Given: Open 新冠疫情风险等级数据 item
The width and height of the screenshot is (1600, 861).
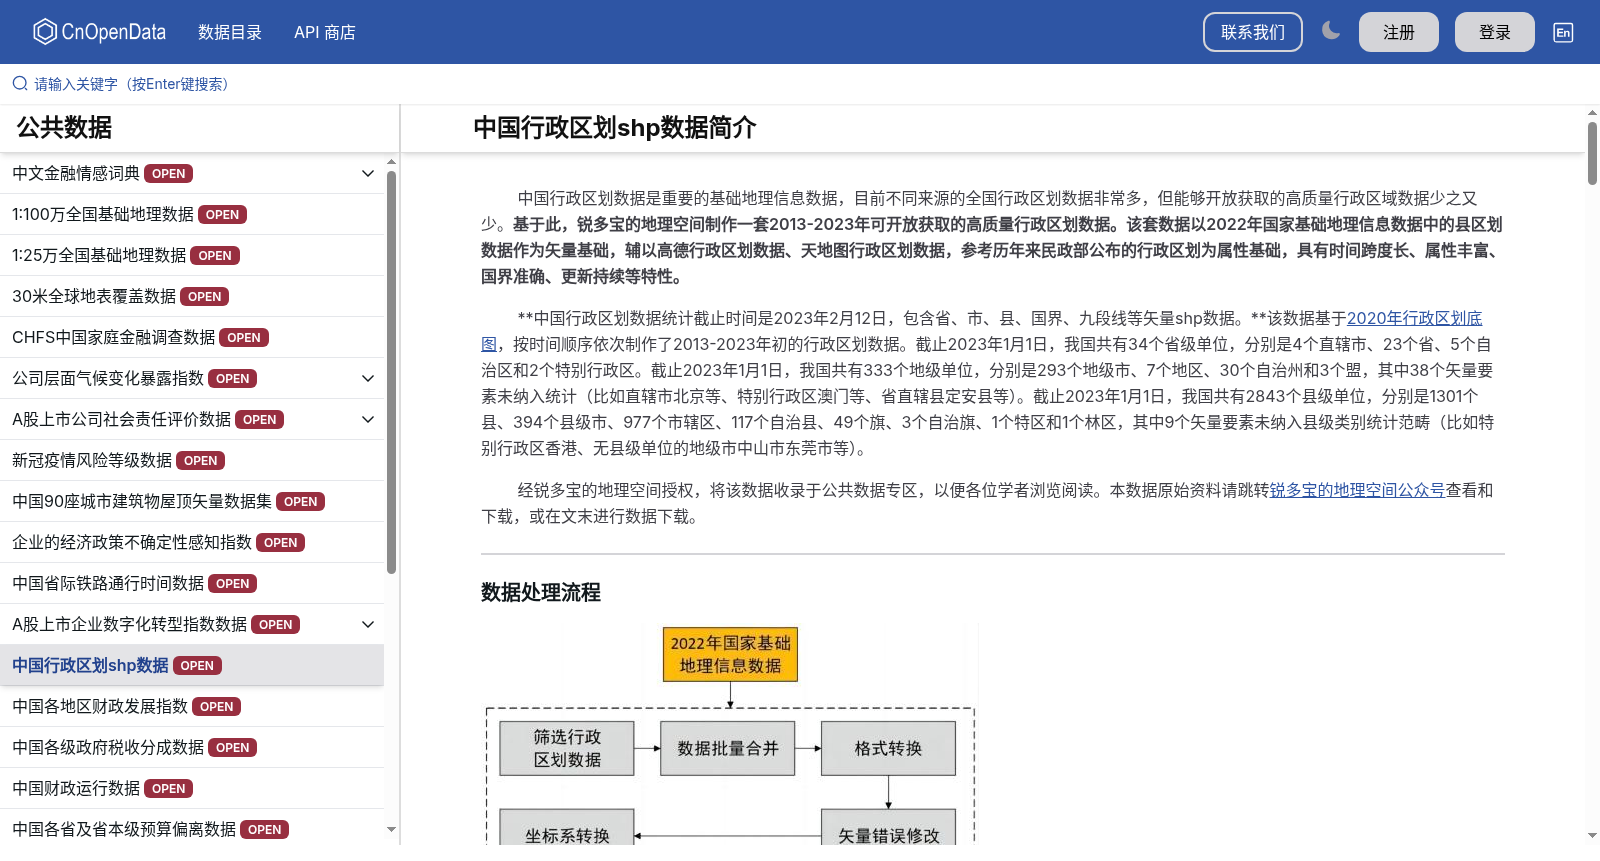Looking at the screenshot, I should click(192, 460).
